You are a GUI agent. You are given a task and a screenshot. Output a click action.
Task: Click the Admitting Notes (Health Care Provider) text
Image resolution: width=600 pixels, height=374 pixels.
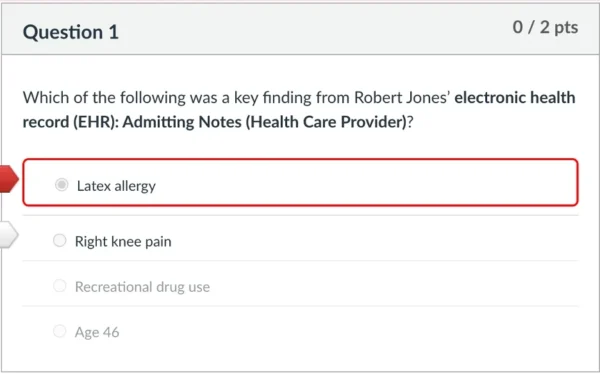pyautogui.click(x=264, y=122)
